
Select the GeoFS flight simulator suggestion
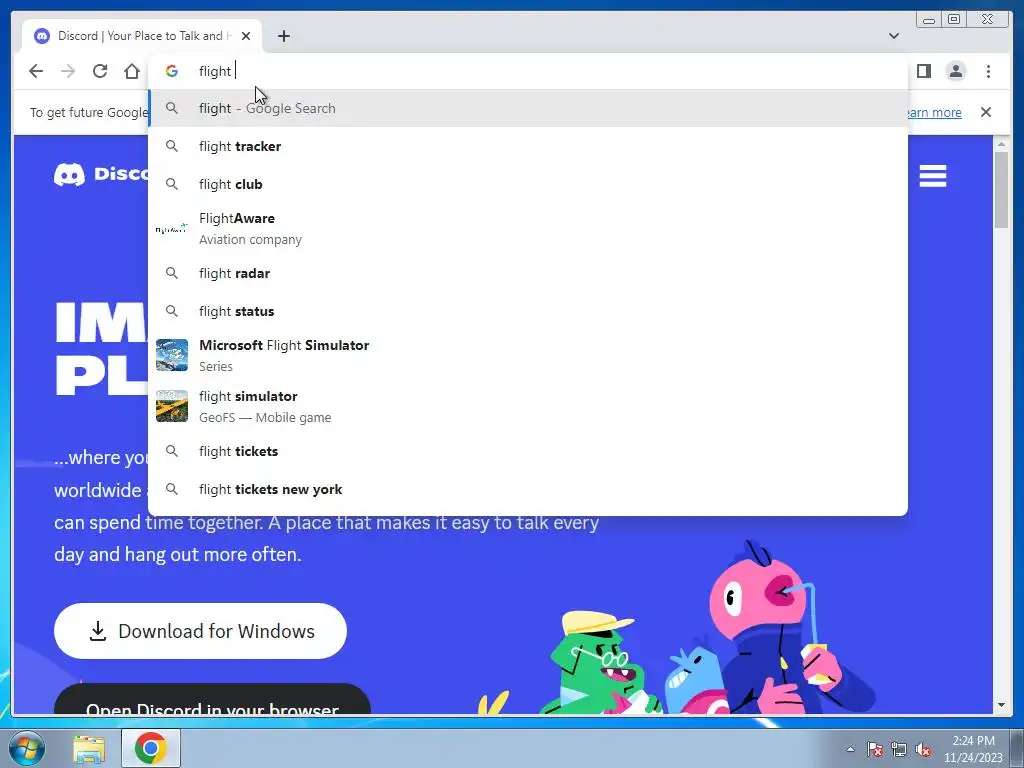coord(528,406)
